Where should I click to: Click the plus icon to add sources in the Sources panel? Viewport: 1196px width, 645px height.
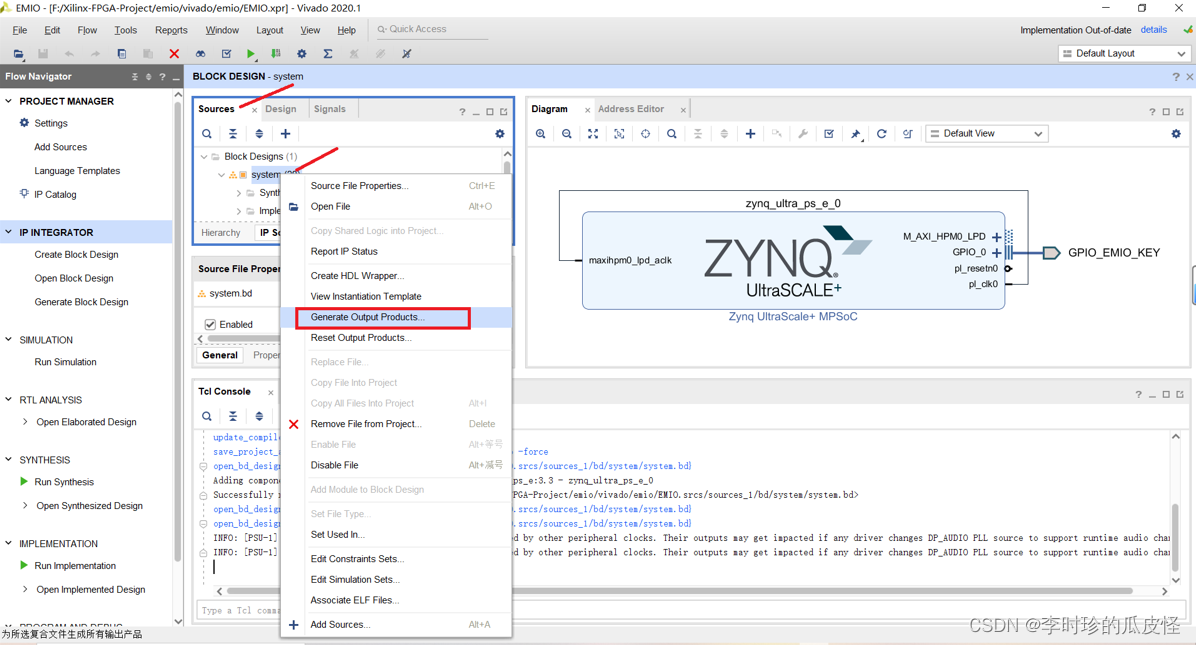(x=285, y=133)
